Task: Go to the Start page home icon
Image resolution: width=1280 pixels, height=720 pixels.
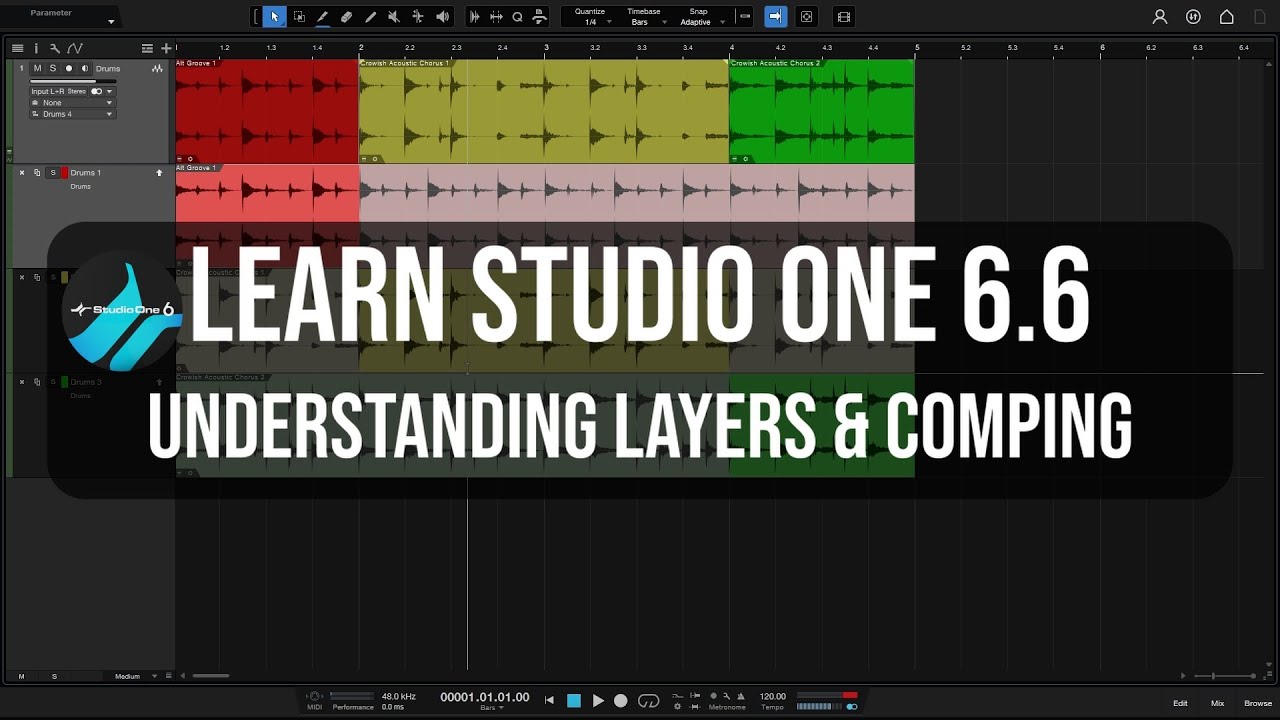Action: coord(1226,17)
